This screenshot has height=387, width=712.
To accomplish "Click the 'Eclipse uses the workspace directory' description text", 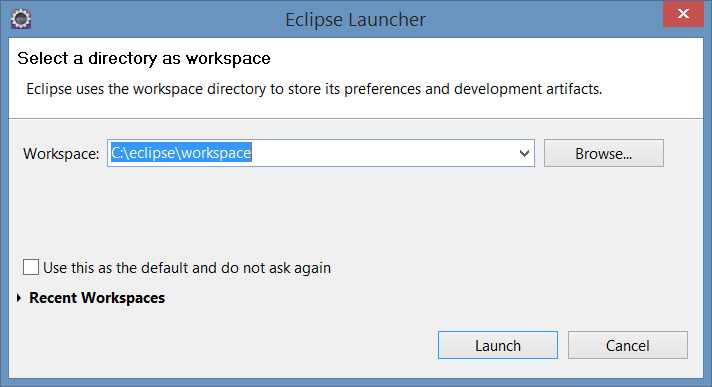I will [314, 89].
